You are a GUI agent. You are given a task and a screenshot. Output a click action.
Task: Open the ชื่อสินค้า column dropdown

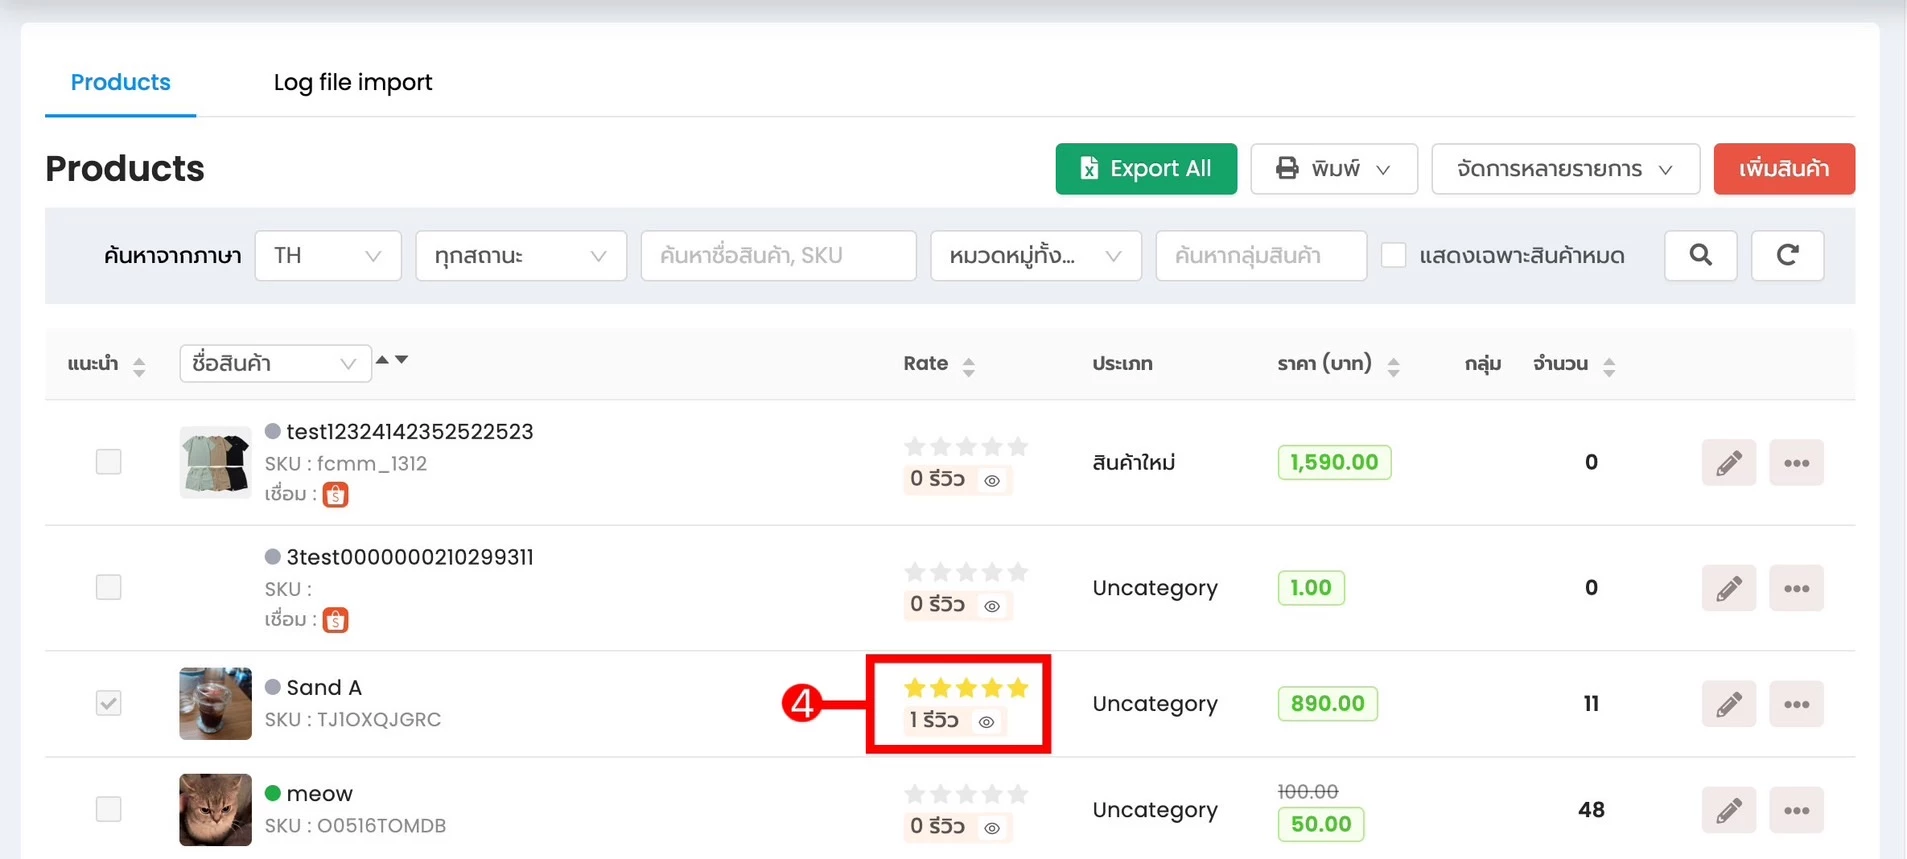pos(274,363)
